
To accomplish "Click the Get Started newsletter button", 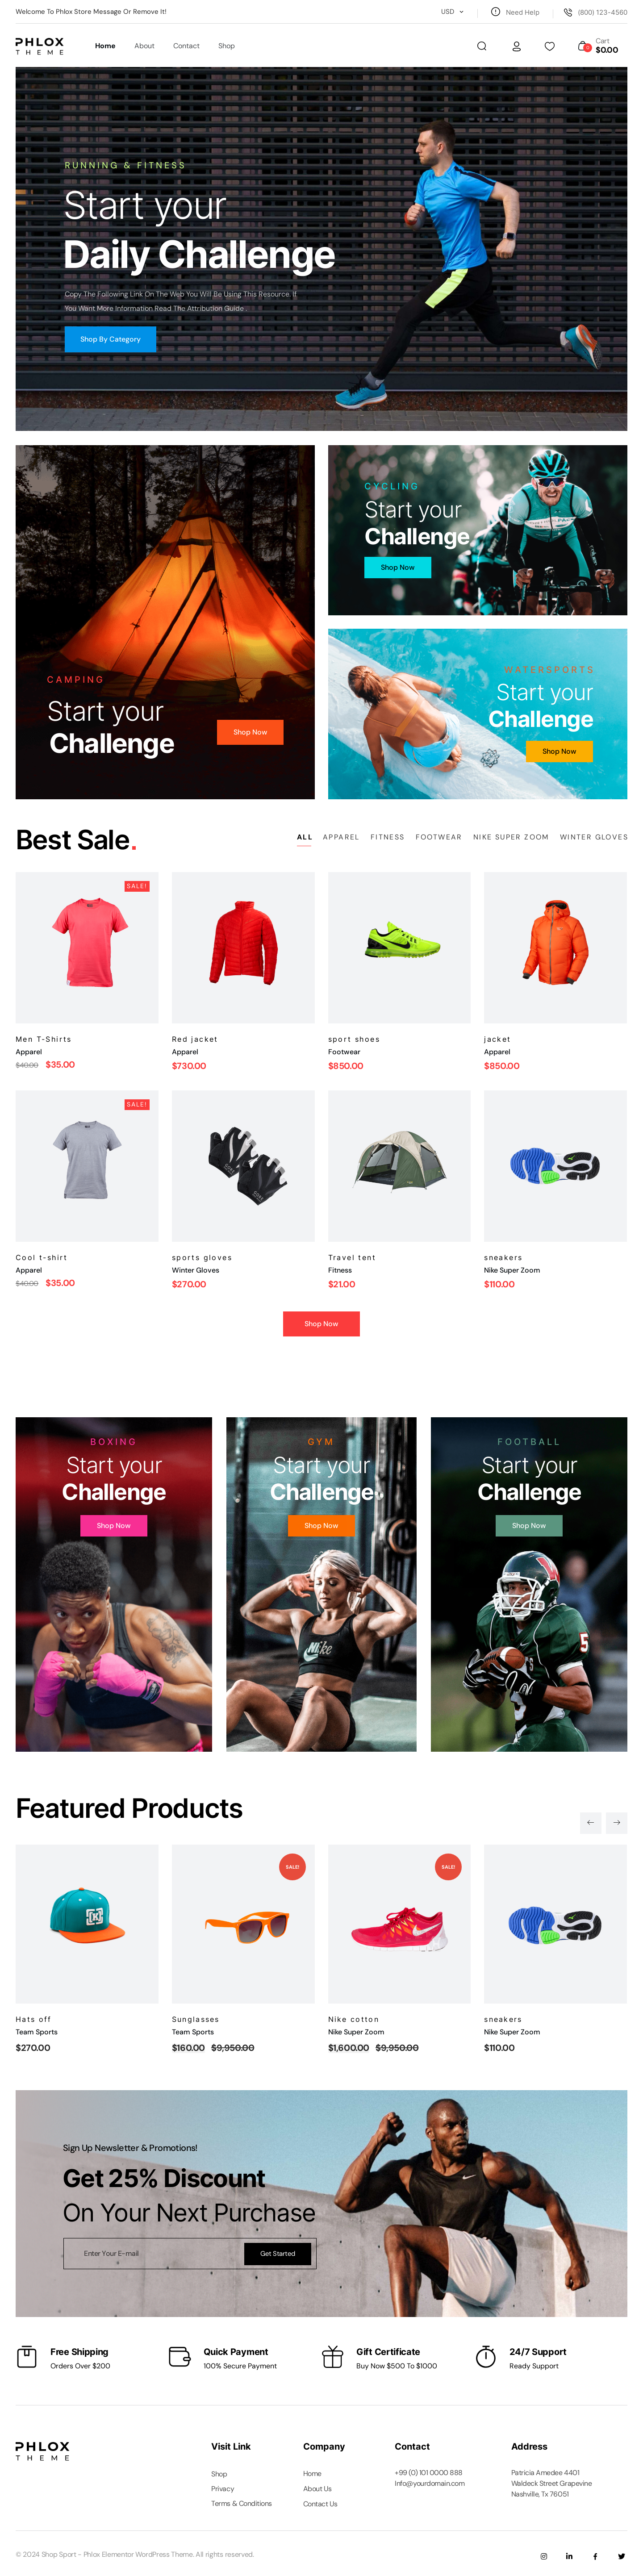I will (x=277, y=2253).
